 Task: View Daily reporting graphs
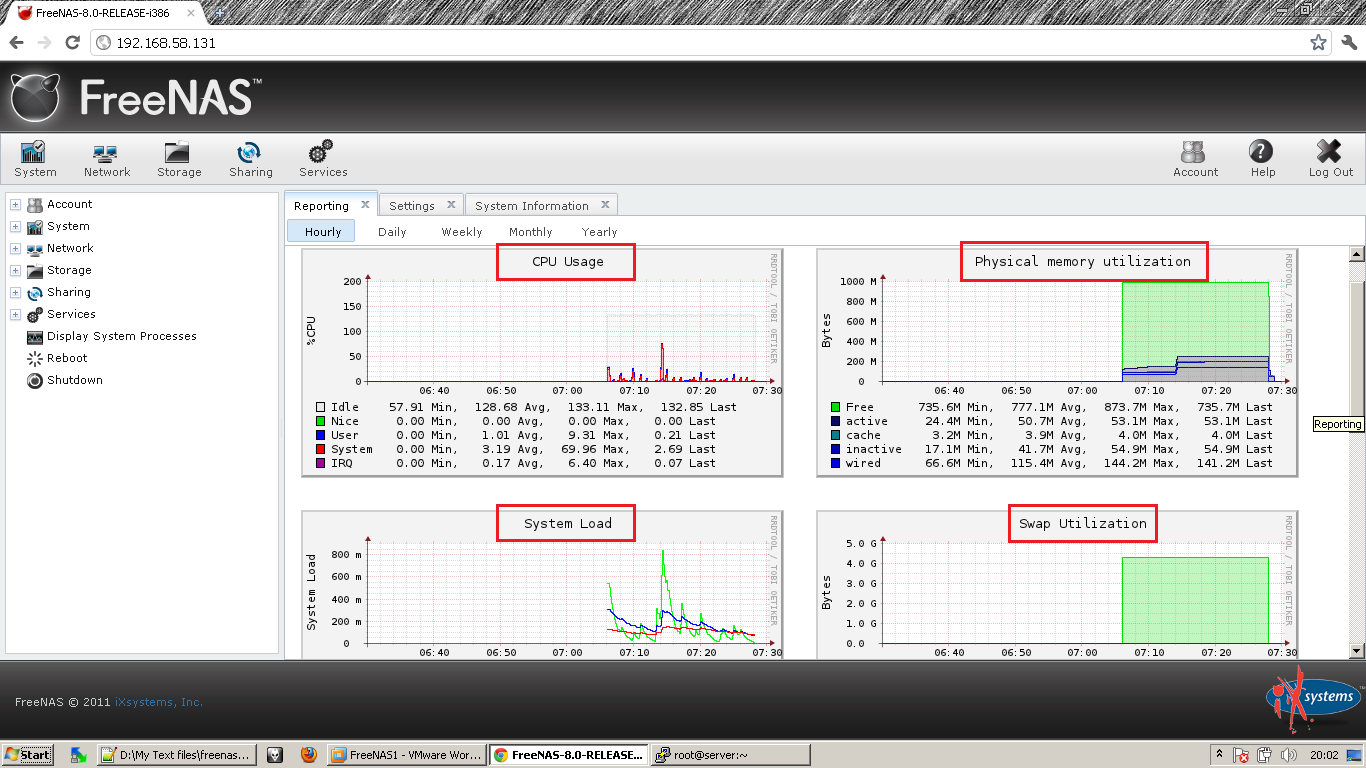coord(391,231)
